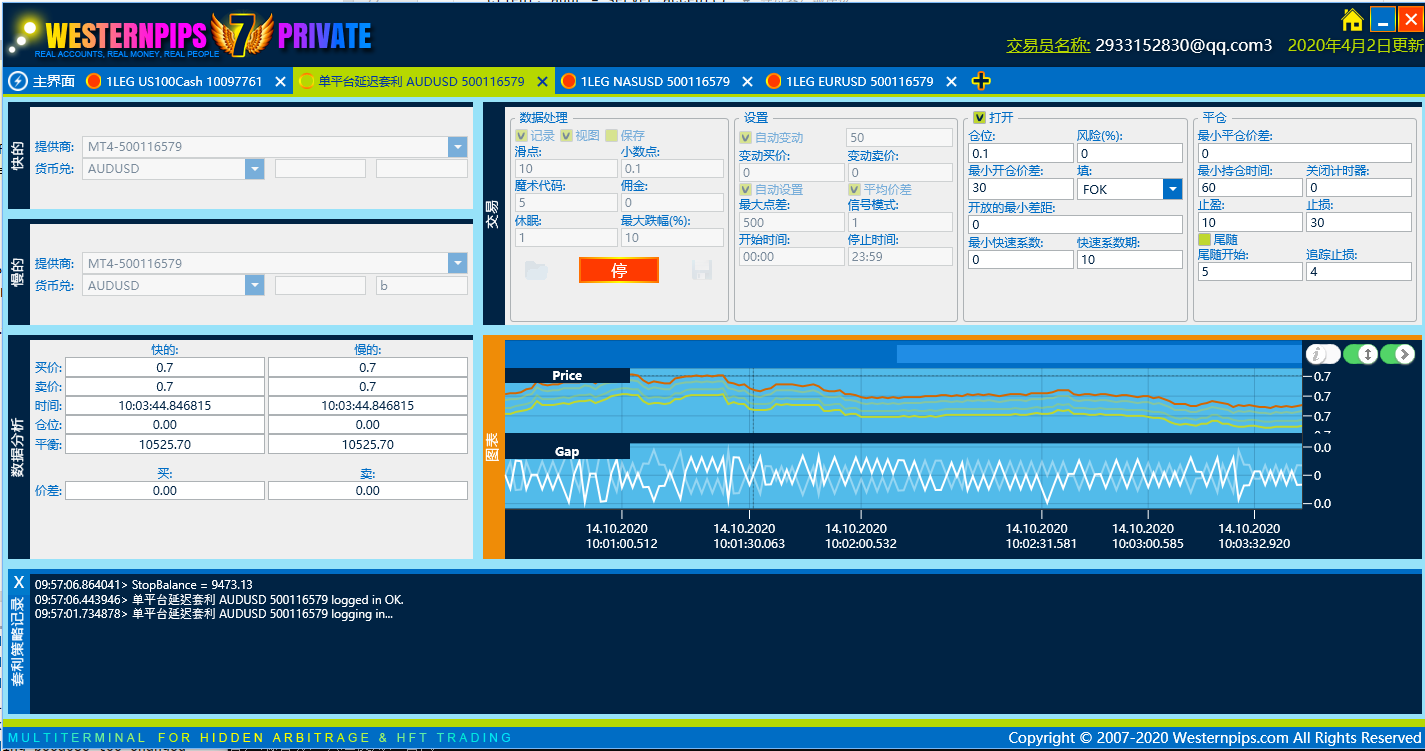Click the chart's top navigation range bar
1425x751 pixels.
pyautogui.click(x=1097, y=354)
